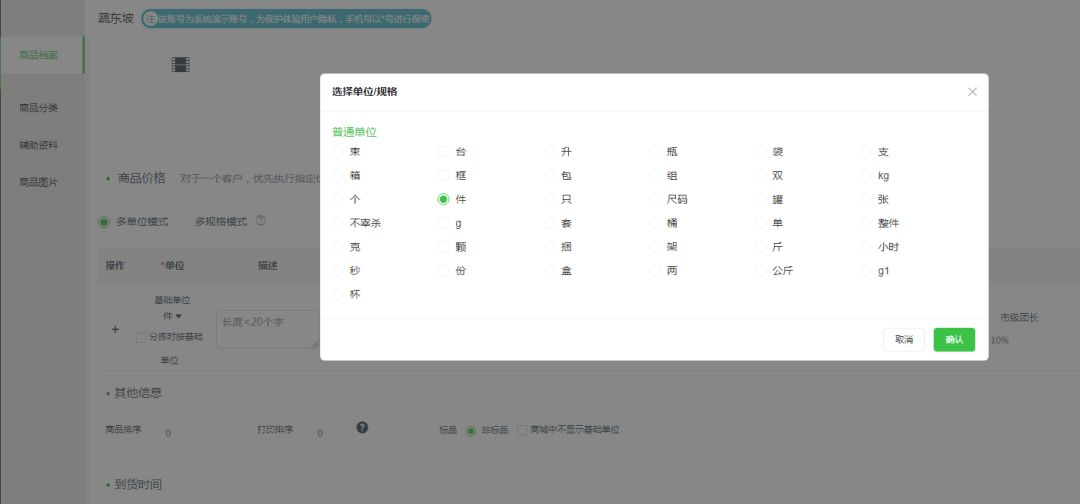This screenshot has width=1080, height=504.
Task: Pick the 个 unit option
Action: [x=338, y=200]
